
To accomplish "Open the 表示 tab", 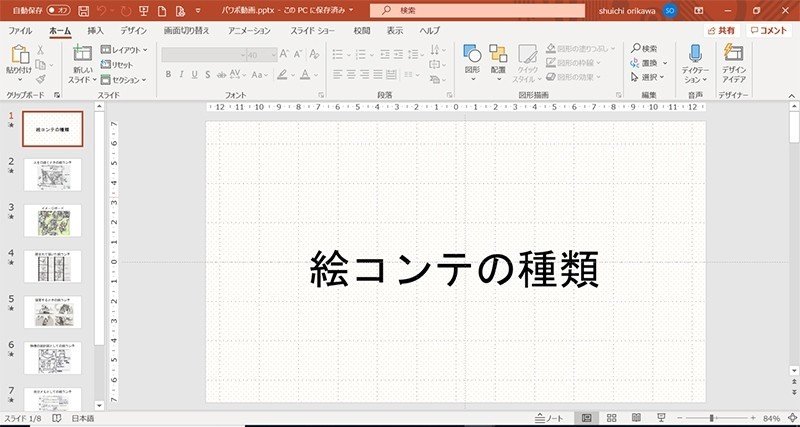I will click(x=395, y=31).
